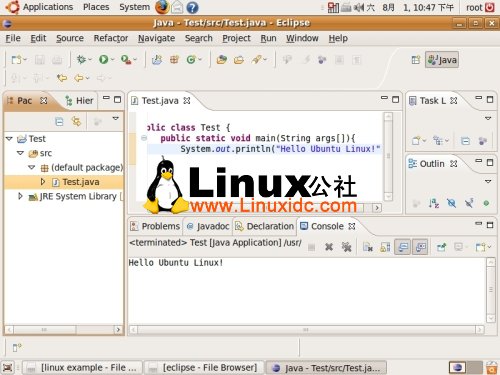Collapse the (default package) node

32,167
